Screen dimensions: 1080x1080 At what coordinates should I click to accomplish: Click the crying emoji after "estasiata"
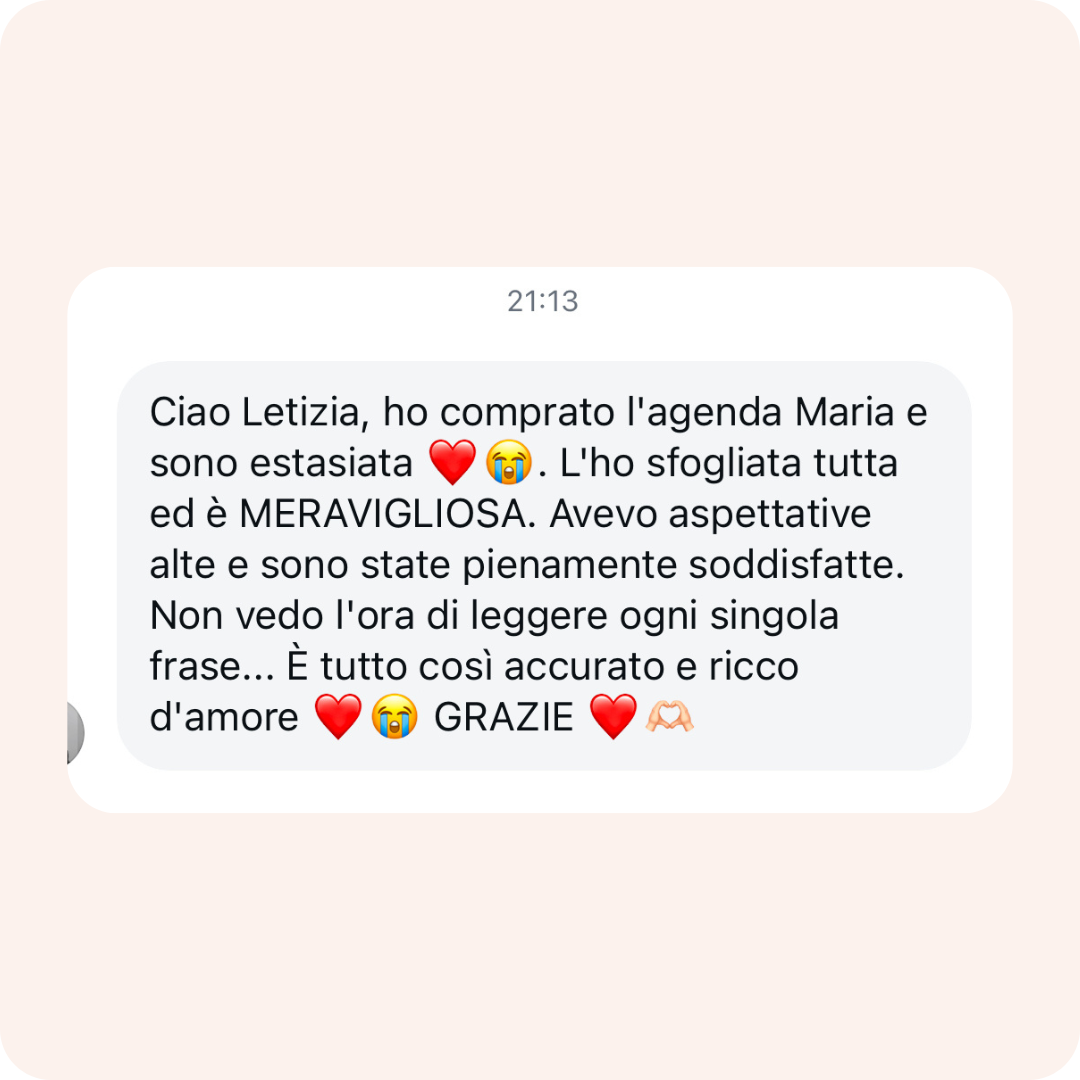tap(509, 462)
